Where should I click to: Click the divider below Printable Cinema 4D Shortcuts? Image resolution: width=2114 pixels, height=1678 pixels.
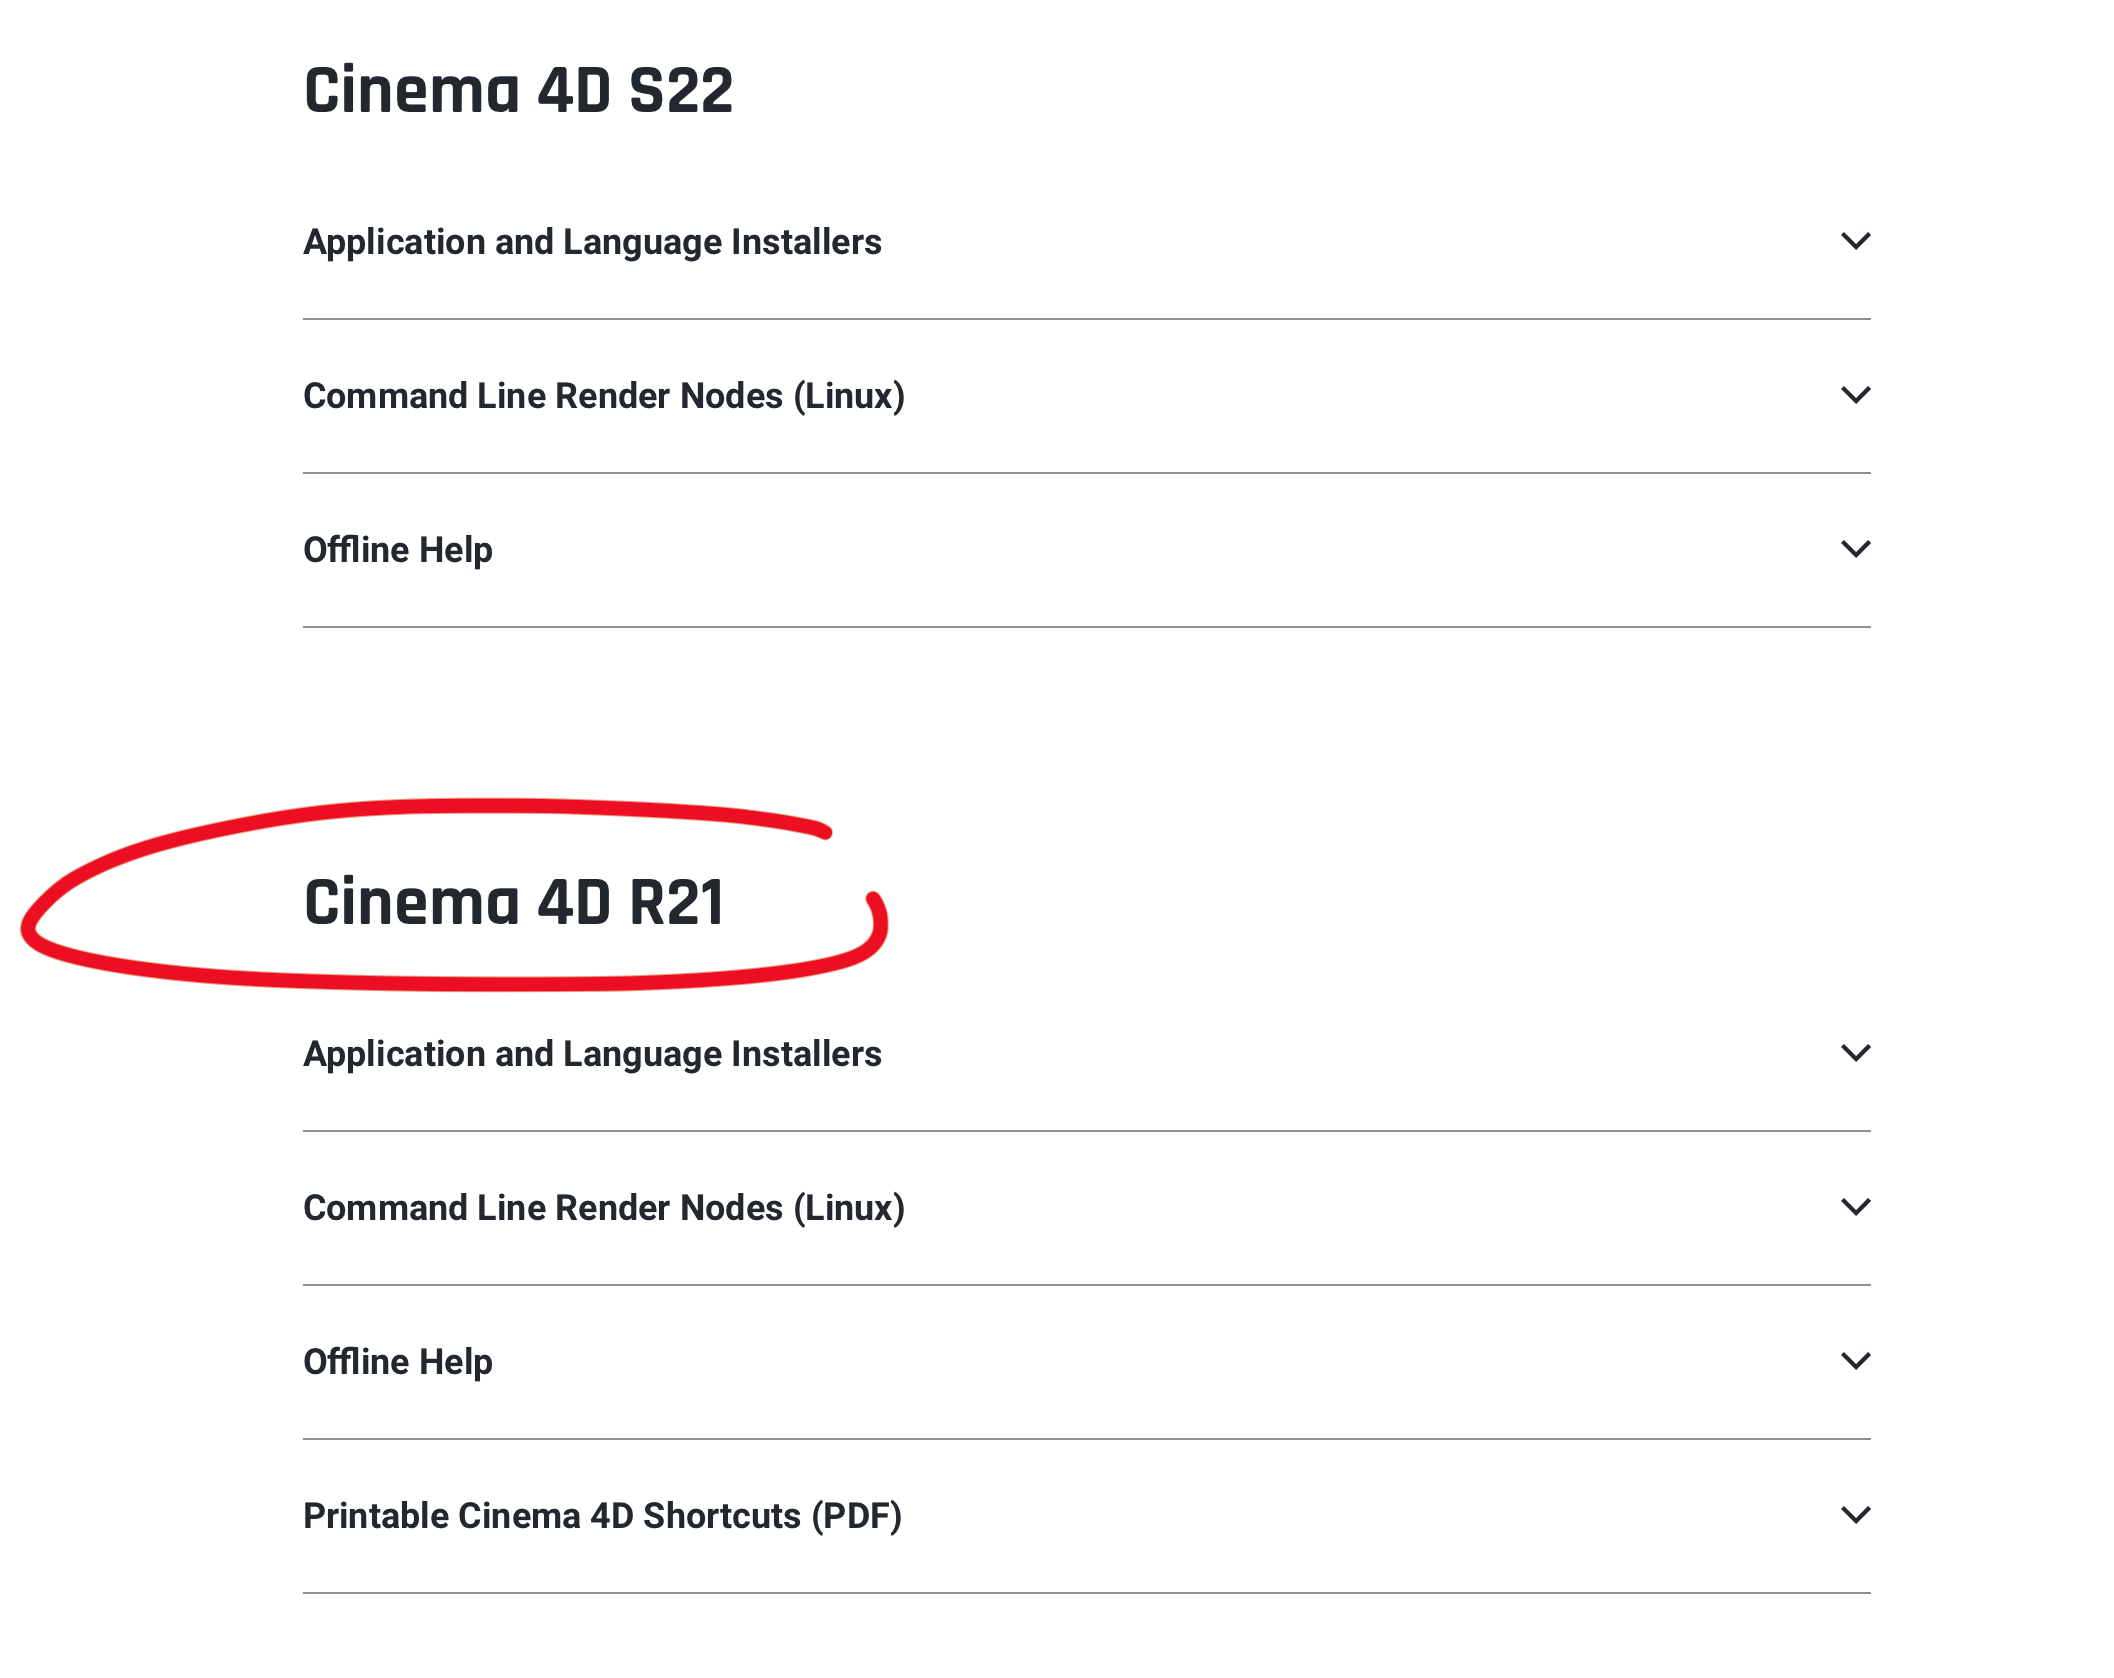click(x=1086, y=1593)
